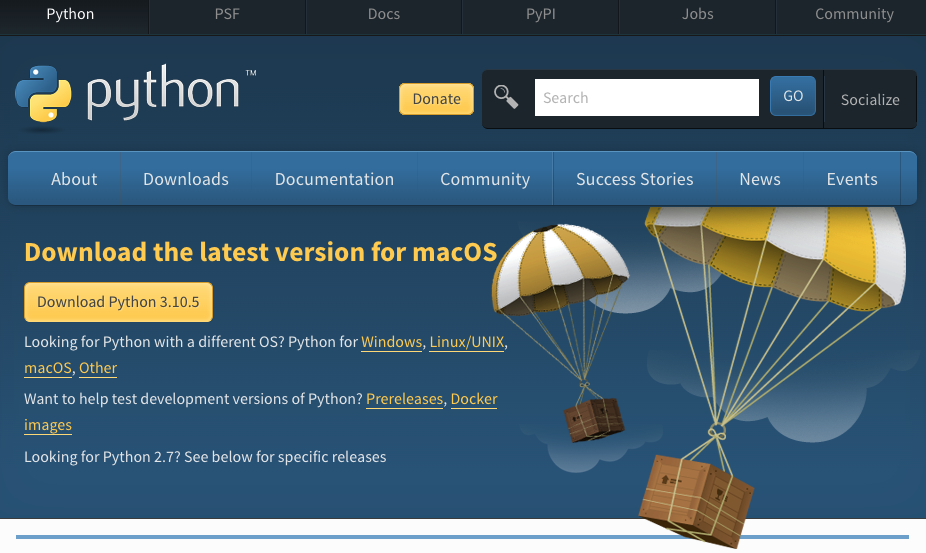Open the Socialize dropdown menu
The image size is (926, 553).
(x=869, y=99)
